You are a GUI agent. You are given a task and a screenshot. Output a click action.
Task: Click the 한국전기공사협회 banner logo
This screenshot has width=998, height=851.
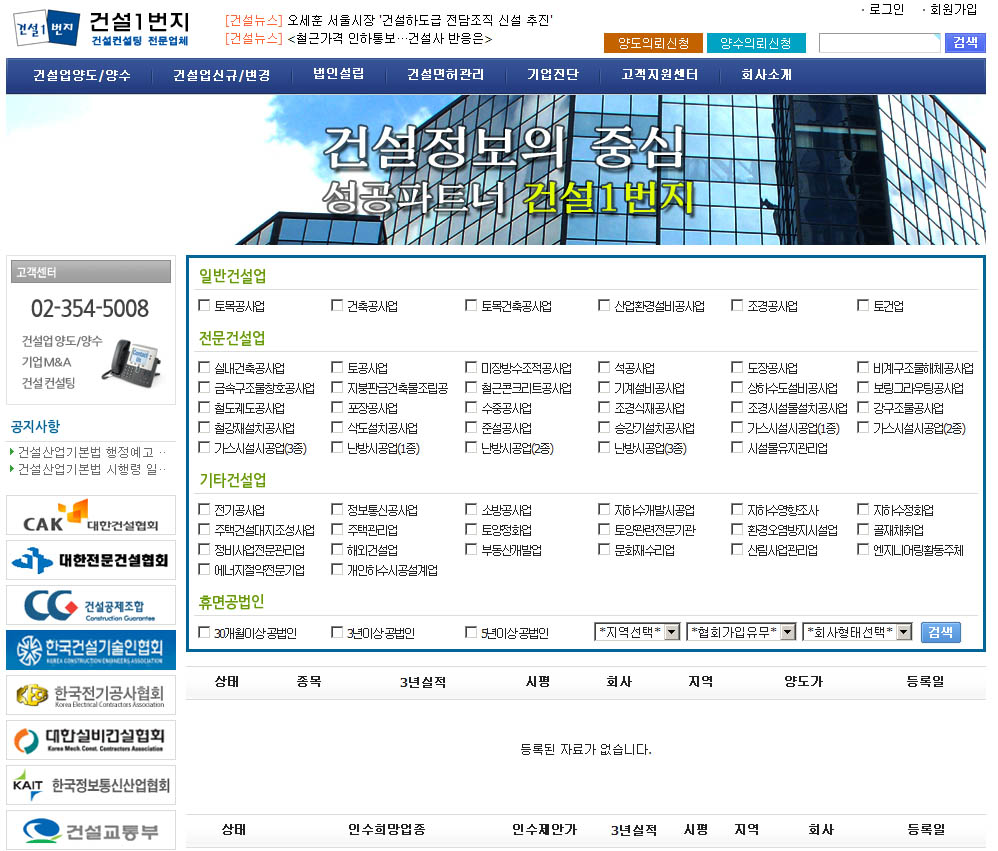tap(91, 695)
